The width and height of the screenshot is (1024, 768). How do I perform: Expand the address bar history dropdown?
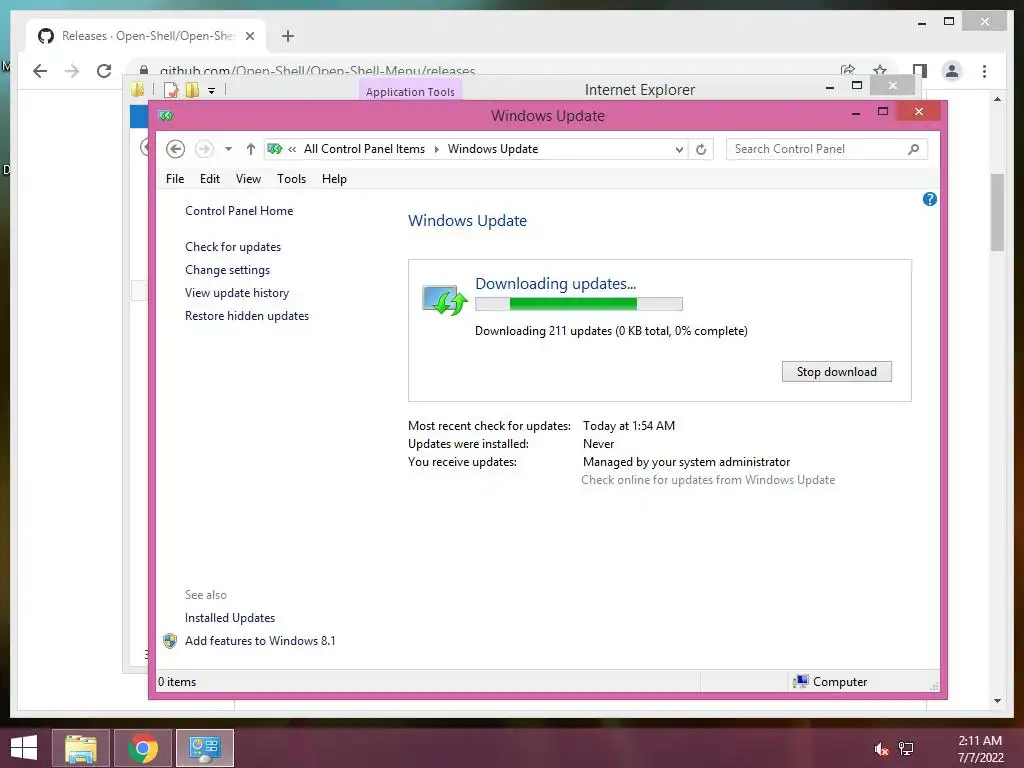[x=679, y=150]
